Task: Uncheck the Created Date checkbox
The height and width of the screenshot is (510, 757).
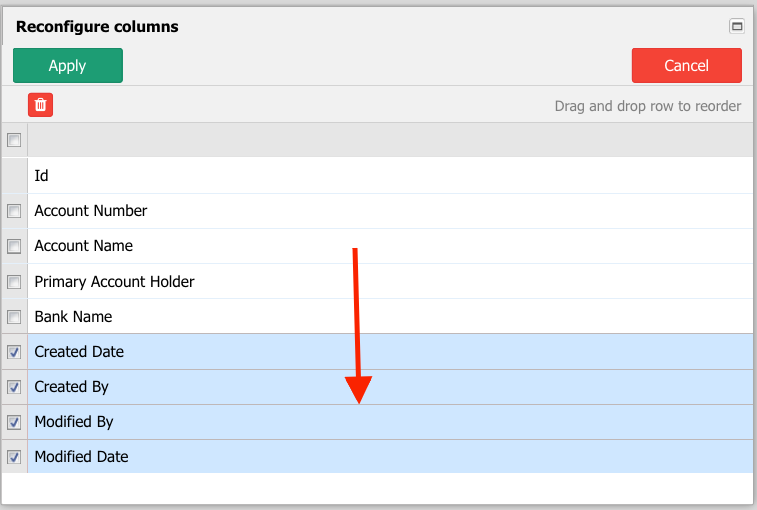Action: point(14,352)
